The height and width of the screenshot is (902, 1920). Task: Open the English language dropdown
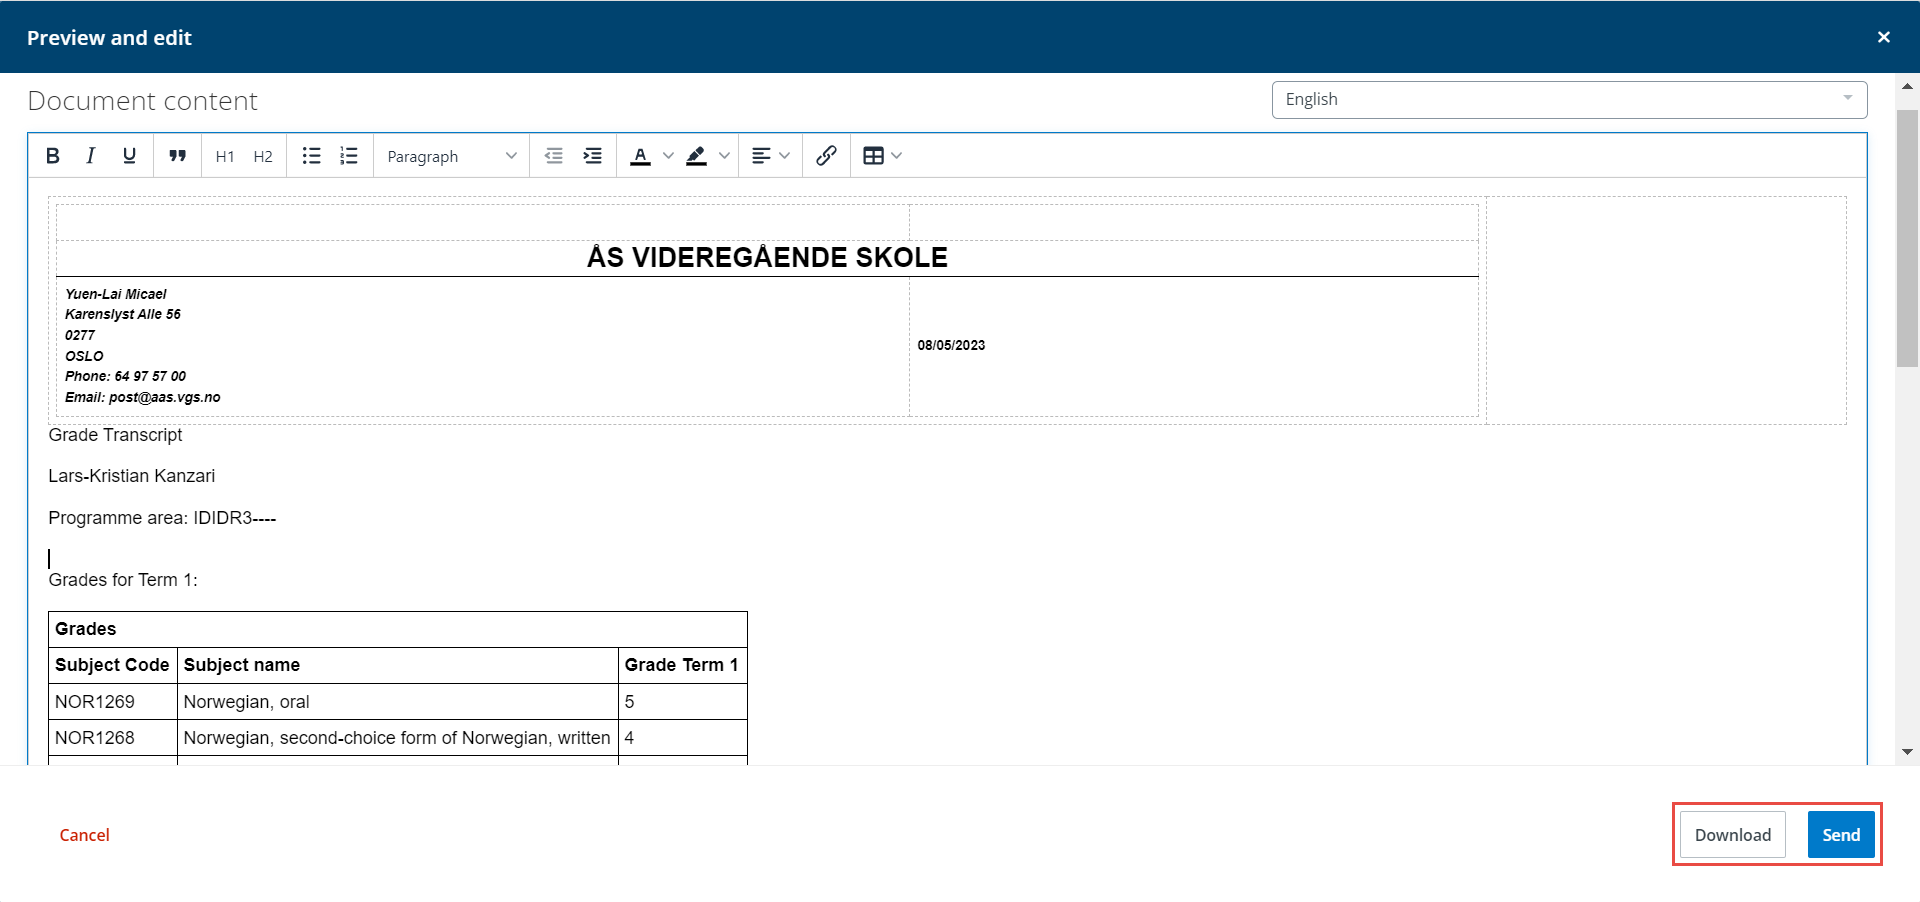(x=1569, y=100)
